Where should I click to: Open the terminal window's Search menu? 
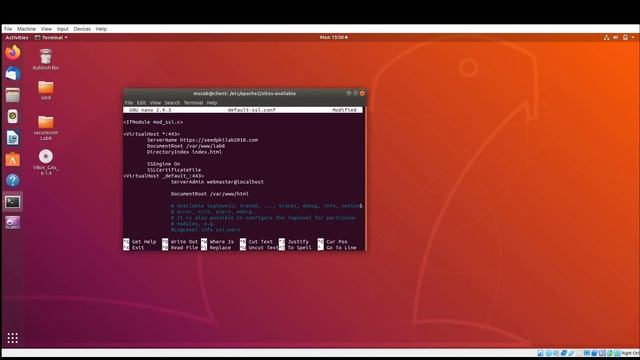172,103
